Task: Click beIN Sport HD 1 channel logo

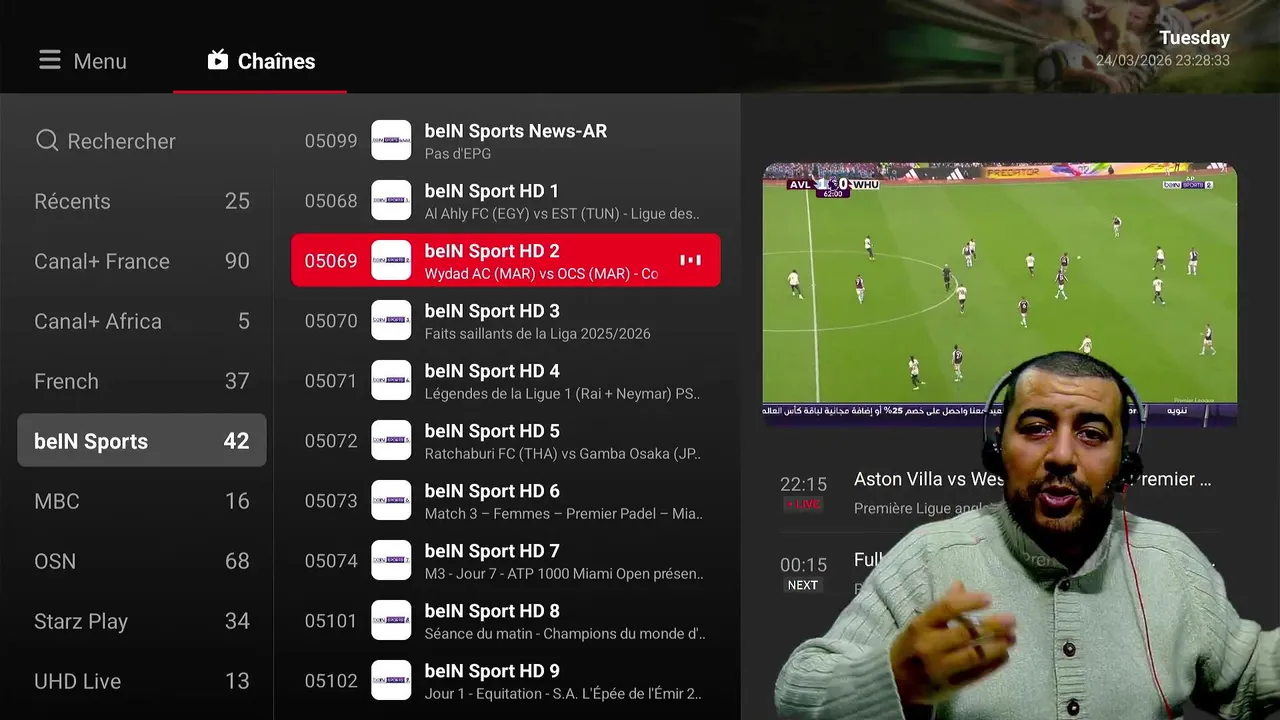Action: [391, 200]
